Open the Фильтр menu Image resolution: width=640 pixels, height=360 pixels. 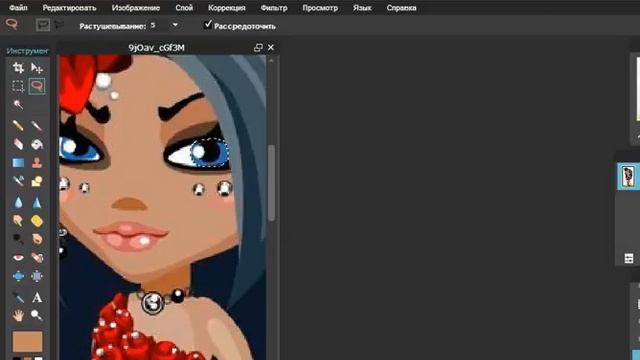(274, 8)
